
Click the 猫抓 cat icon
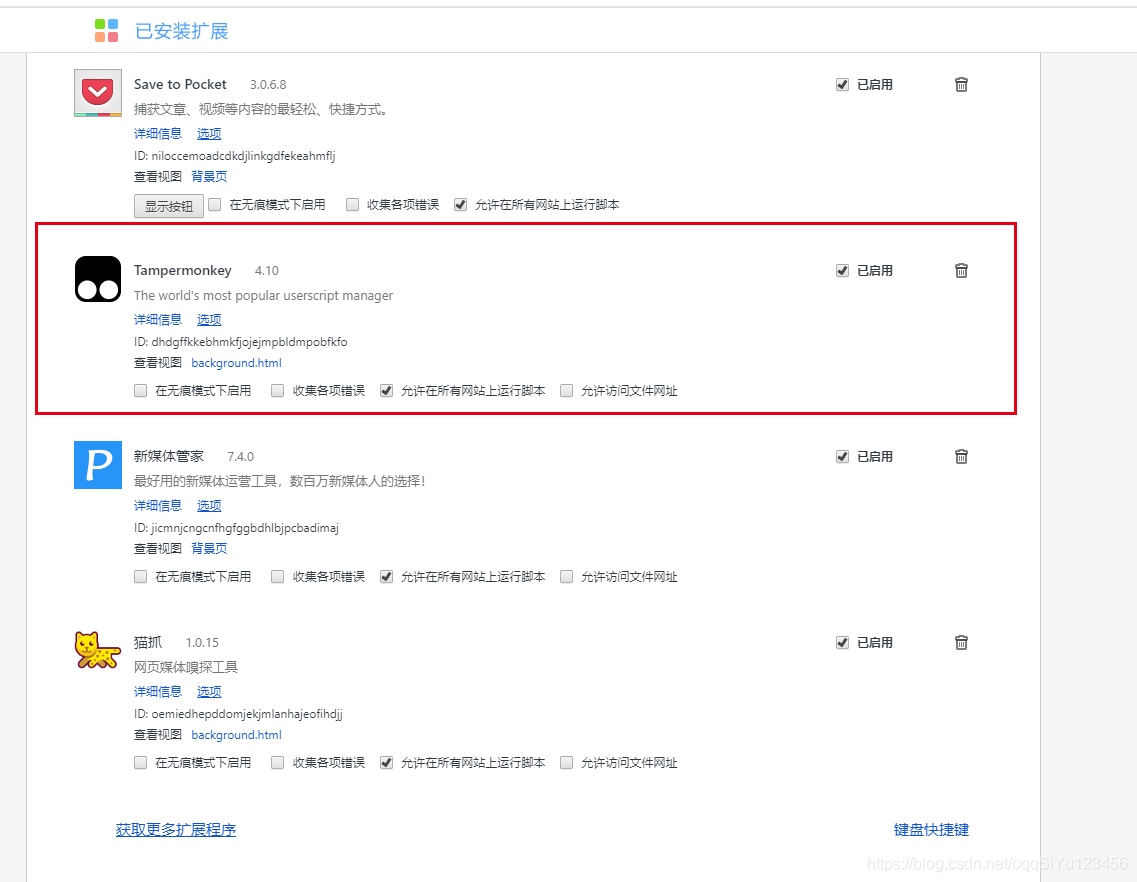98,650
